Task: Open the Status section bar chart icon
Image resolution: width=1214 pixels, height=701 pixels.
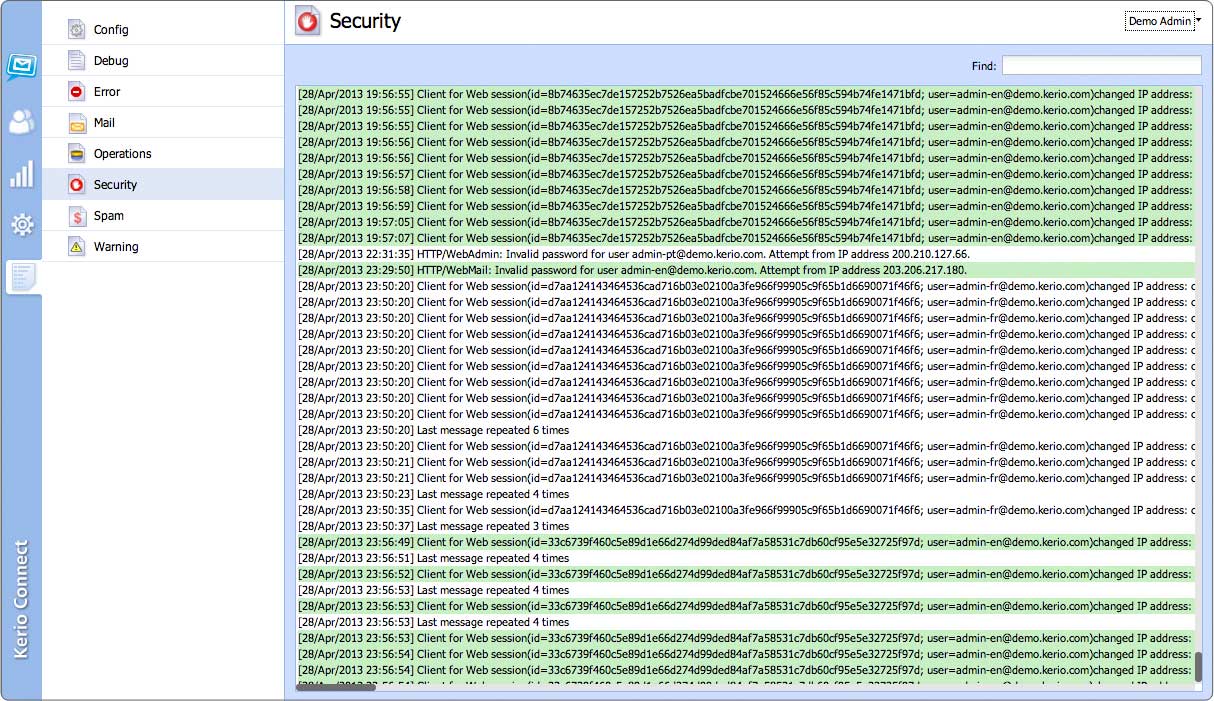Action: point(21,174)
